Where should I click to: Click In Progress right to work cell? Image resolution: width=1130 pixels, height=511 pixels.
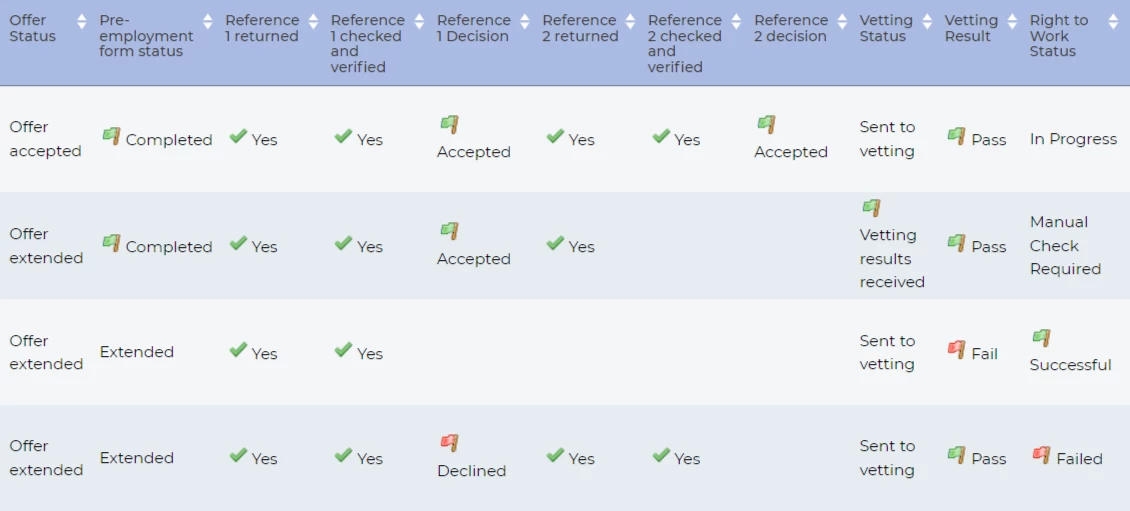tap(1073, 139)
